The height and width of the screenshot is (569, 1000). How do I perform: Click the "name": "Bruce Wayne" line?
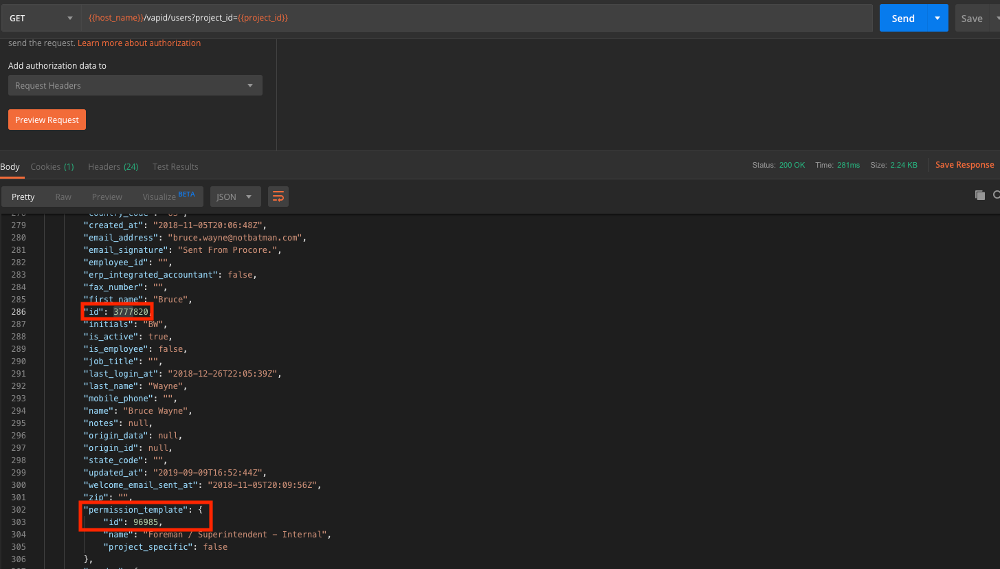click(x=138, y=411)
